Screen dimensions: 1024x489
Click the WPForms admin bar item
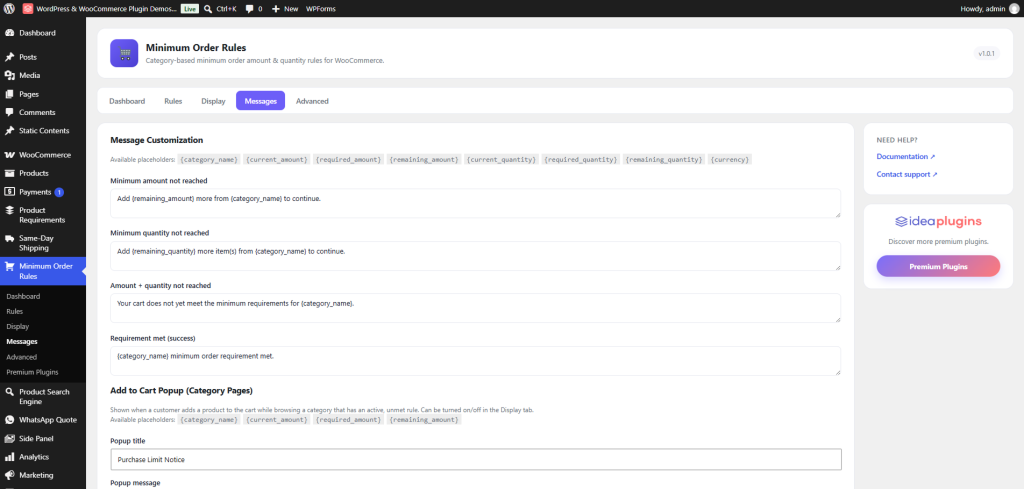click(x=321, y=9)
